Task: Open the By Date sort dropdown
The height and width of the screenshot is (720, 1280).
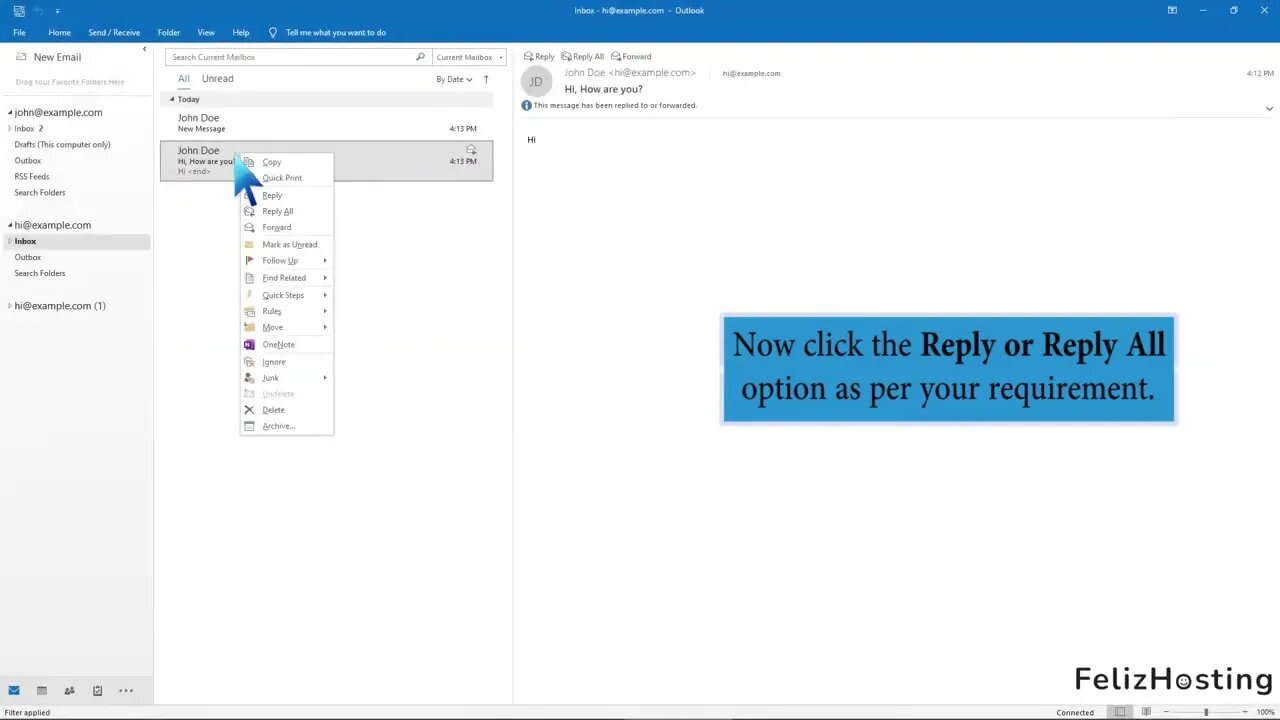Action: coord(454,79)
